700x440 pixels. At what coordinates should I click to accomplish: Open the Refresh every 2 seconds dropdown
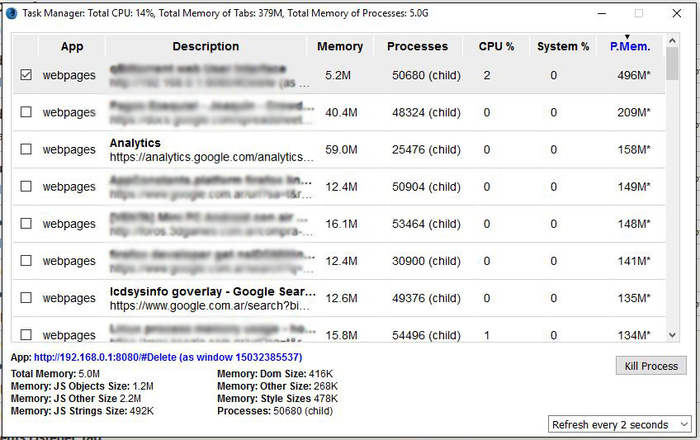click(620, 424)
